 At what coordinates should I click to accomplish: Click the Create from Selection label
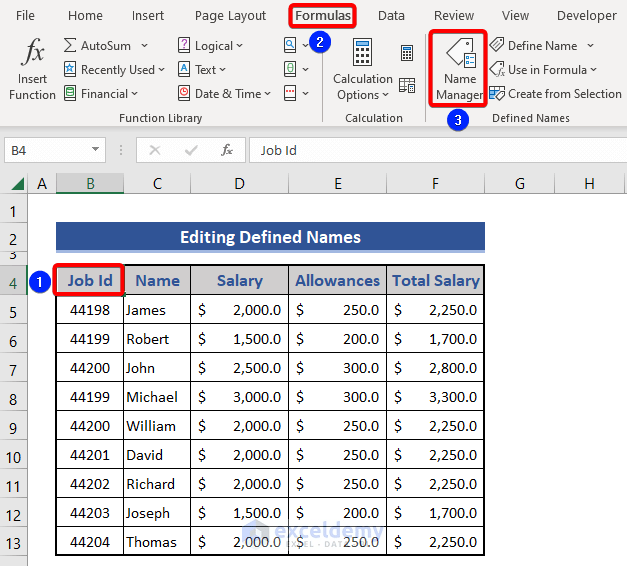coord(565,94)
